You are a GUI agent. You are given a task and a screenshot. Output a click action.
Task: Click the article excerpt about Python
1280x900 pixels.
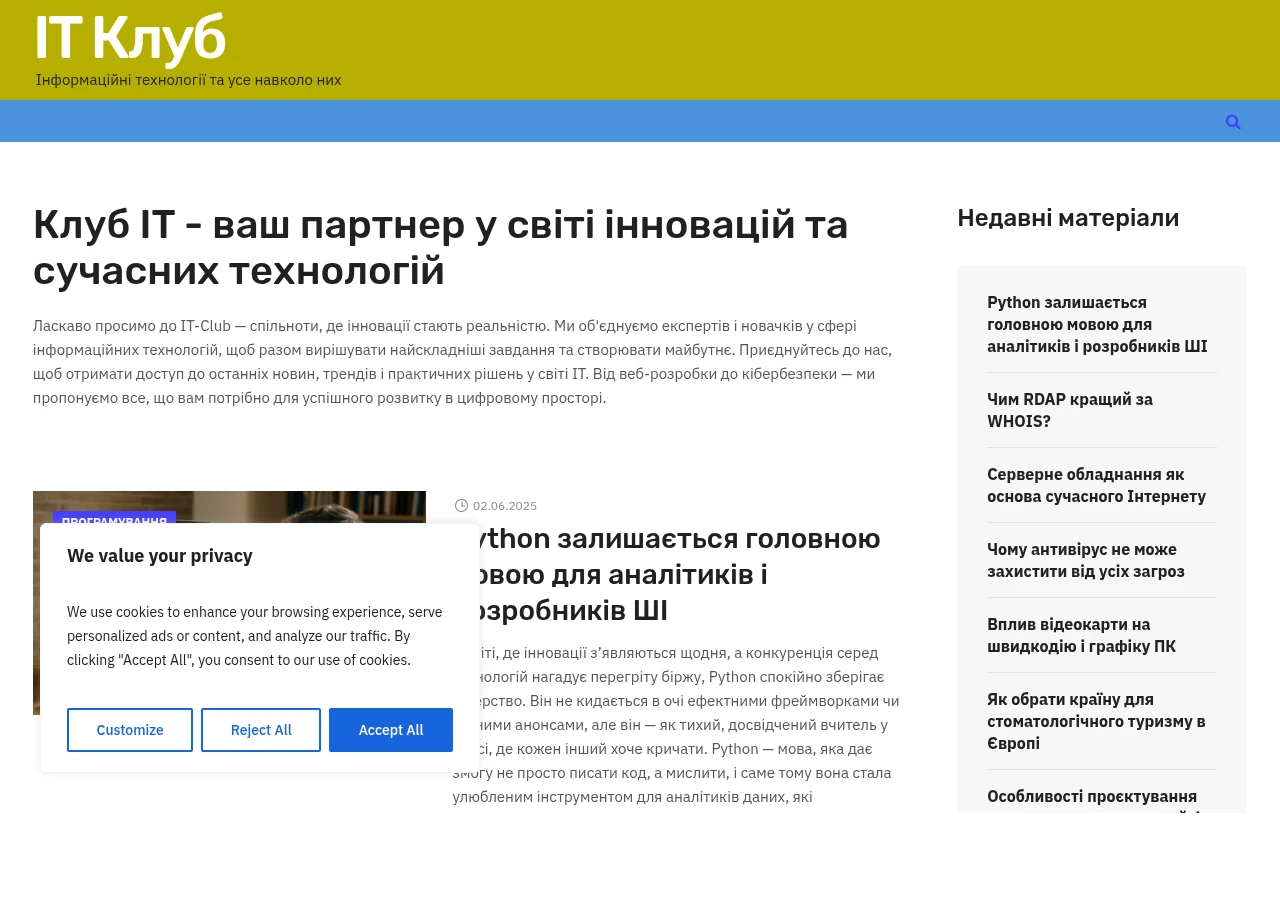pos(676,725)
